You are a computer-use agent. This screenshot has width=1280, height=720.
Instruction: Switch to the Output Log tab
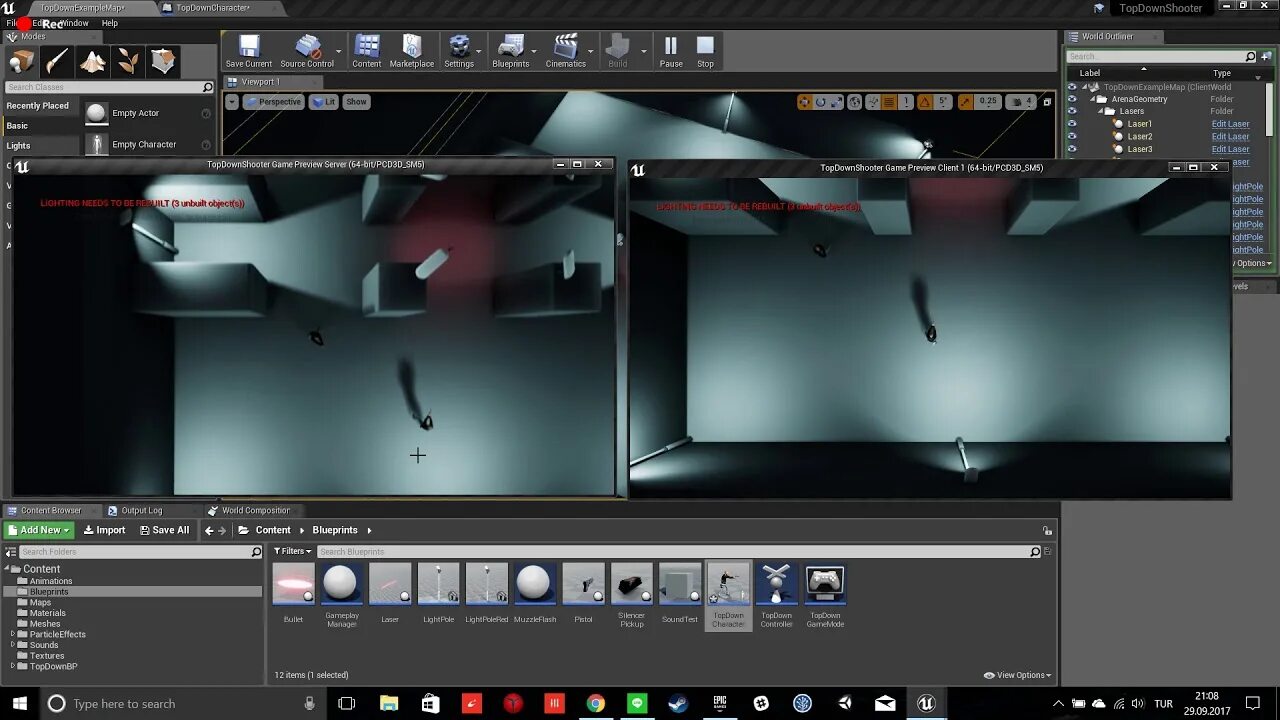141,510
